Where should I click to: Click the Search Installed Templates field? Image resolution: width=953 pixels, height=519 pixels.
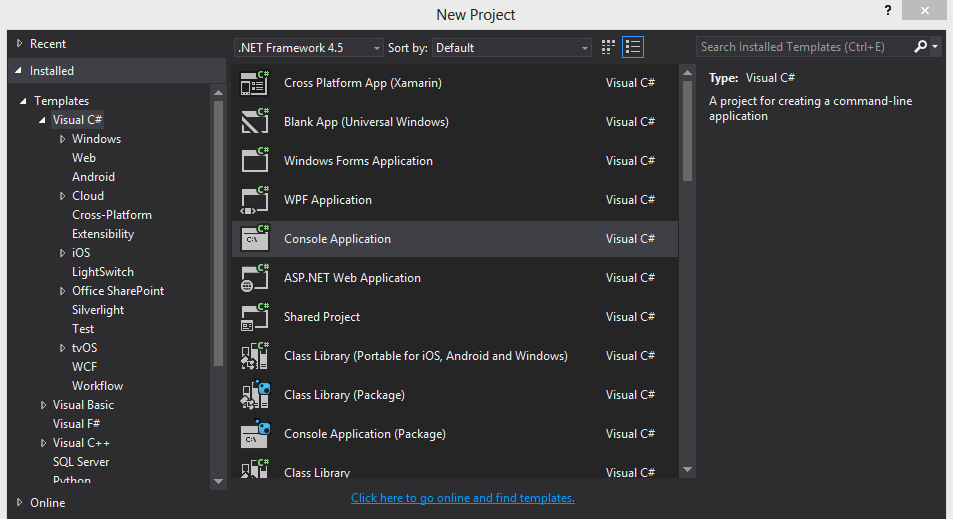point(804,47)
